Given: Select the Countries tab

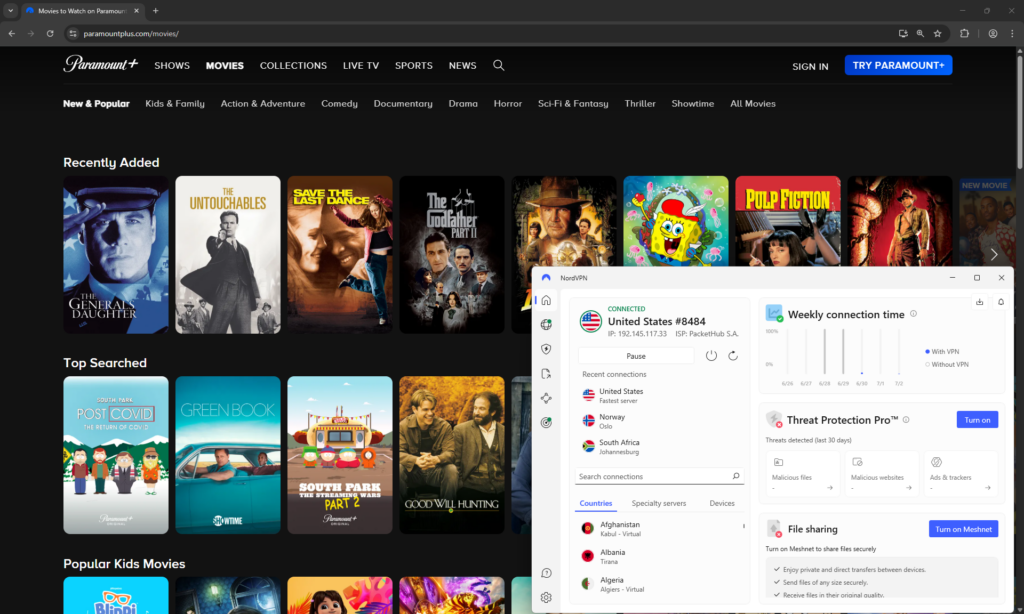Looking at the screenshot, I should click(596, 503).
